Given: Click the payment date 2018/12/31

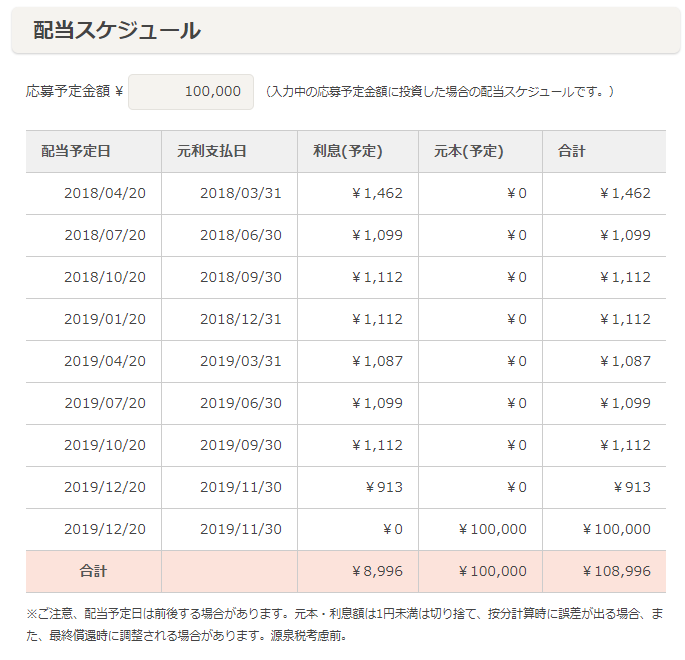Looking at the screenshot, I should pyautogui.click(x=241, y=319).
